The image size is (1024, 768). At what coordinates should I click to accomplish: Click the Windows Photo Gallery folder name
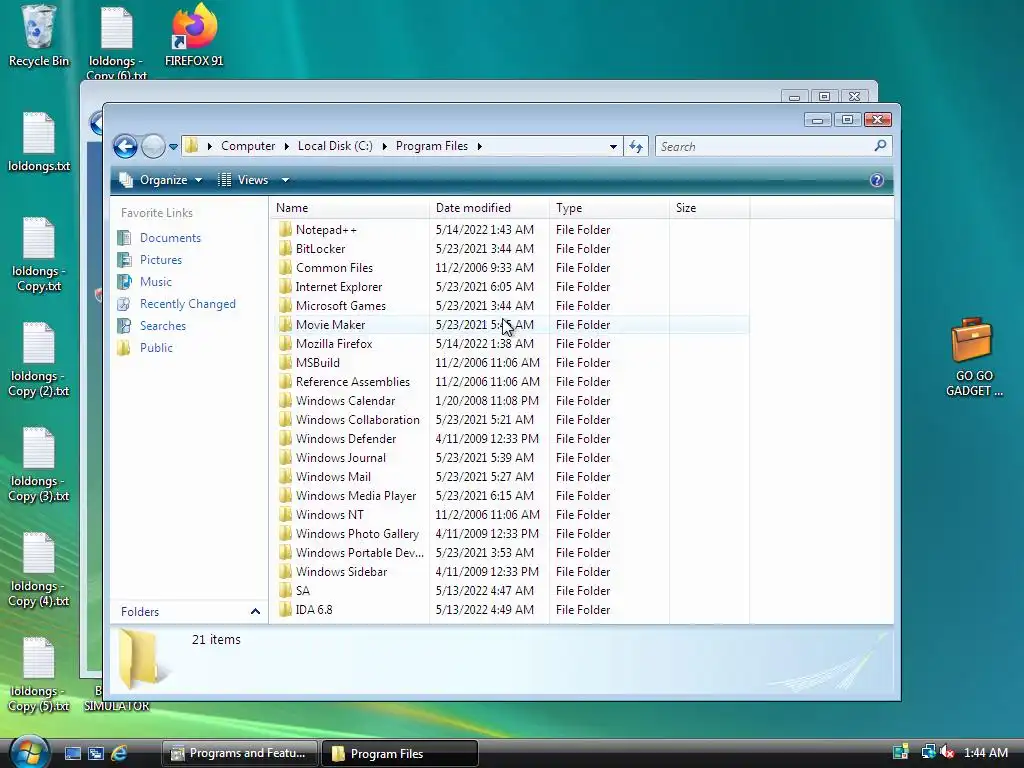coord(357,534)
